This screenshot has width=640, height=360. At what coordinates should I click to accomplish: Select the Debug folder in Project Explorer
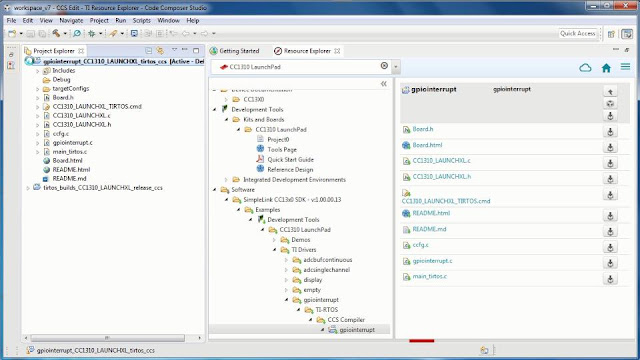coord(61,80)
